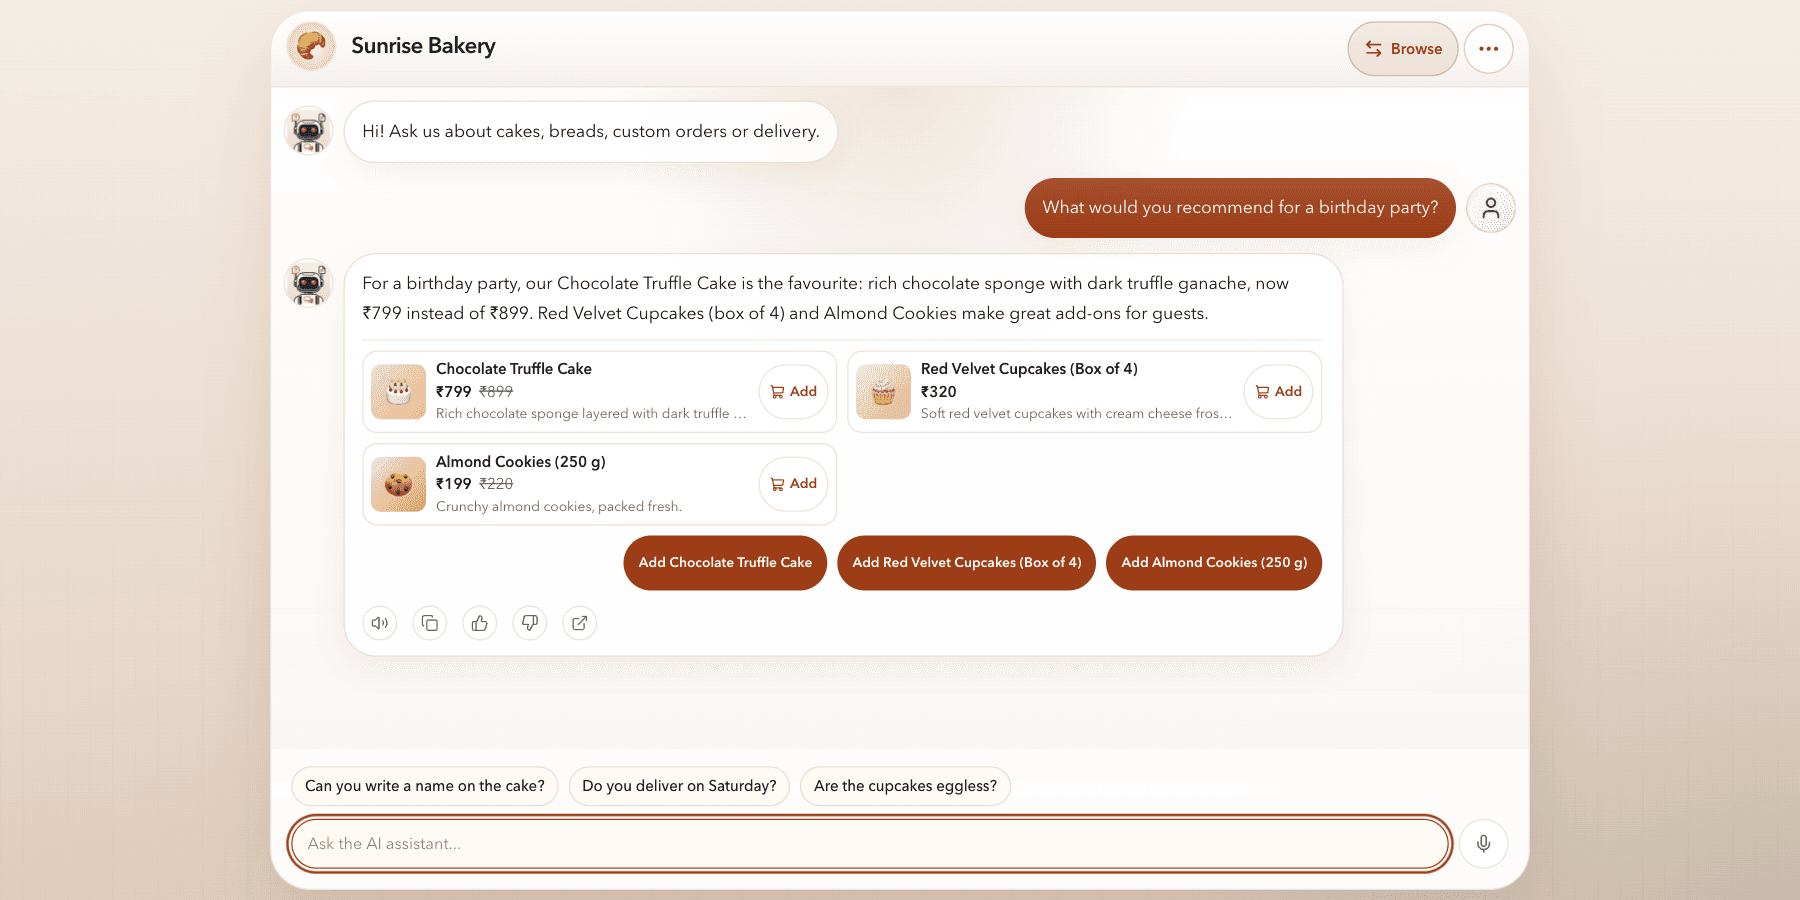
Task: Click the share/open external icon
Action: [x=580, y=623]
